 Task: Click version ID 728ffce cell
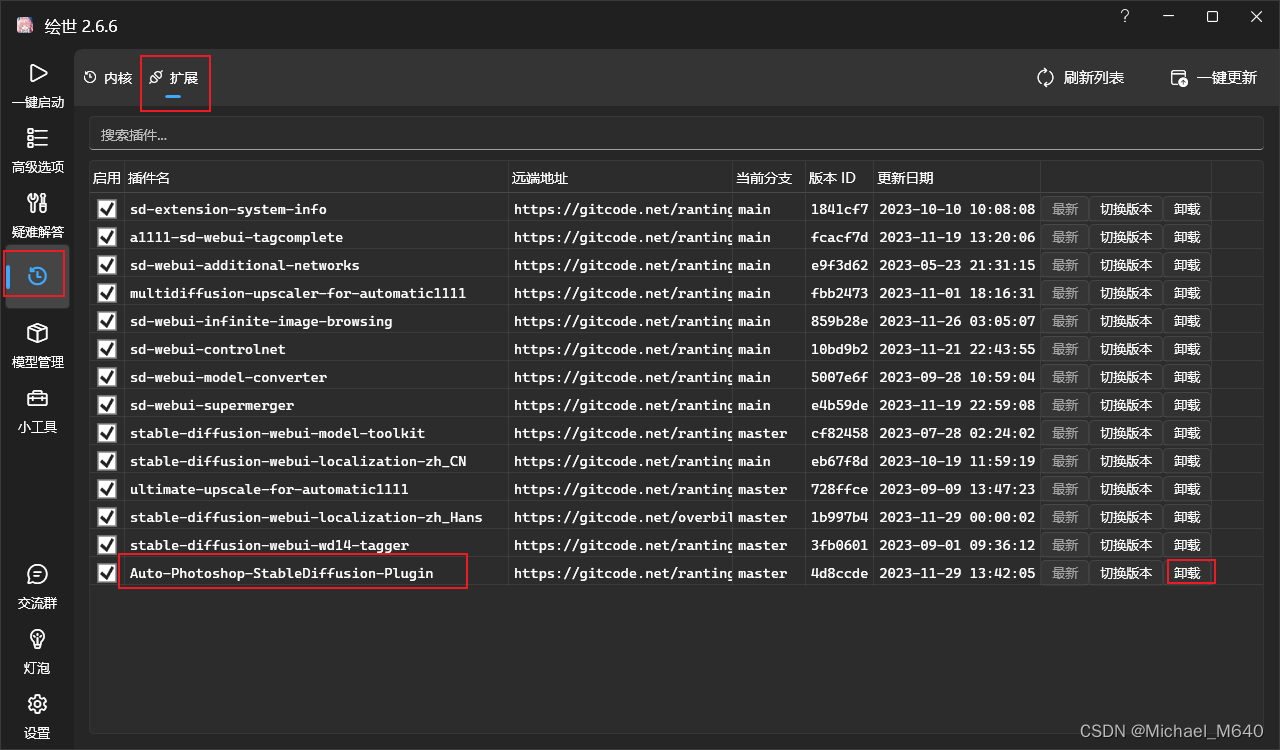(x=839, y=489)
